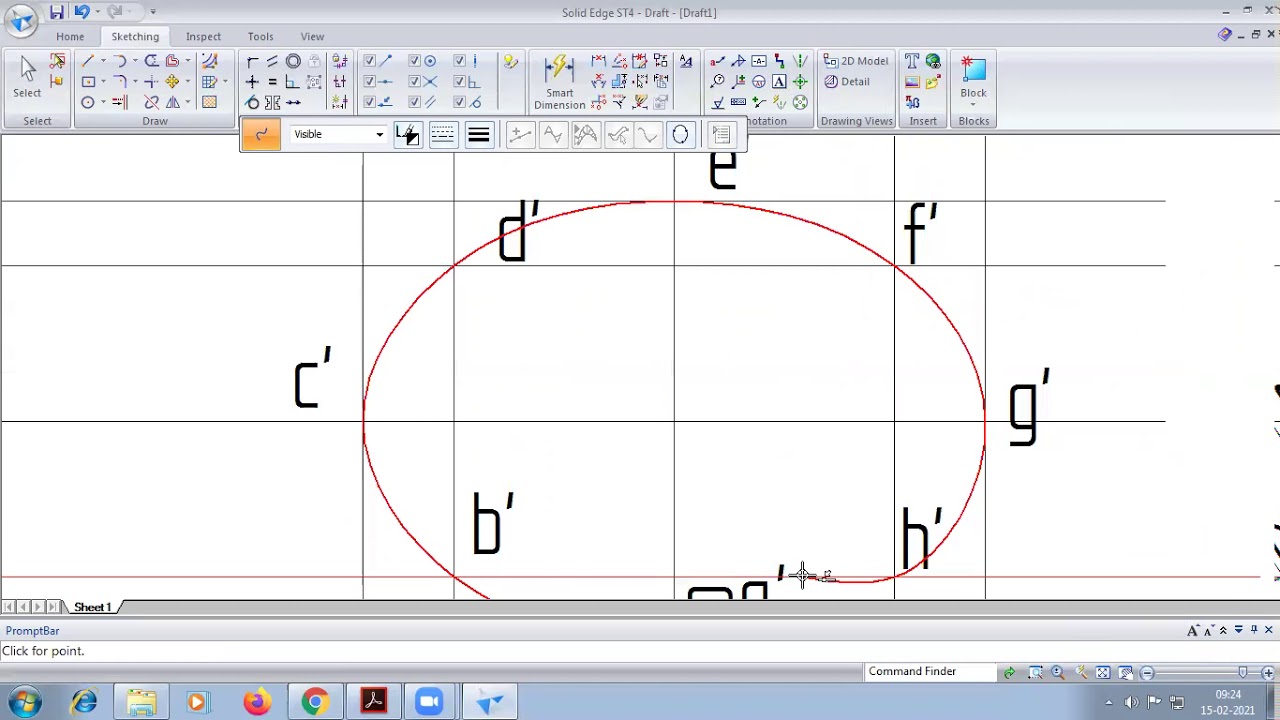Image resolution: width=1280 pixels, height=720 pixels.
Task: Open Google Chrome from the taskbar
Action: 315,702
